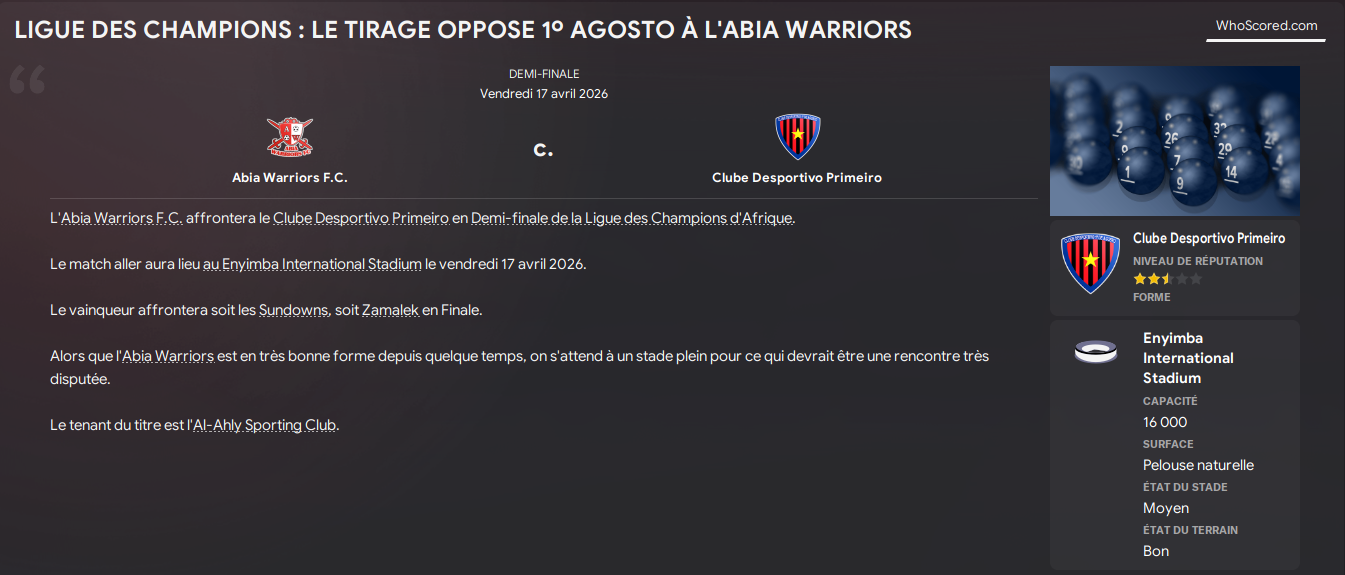Click the Enyimba International Stadium heading in the side panel
Viewport: 1345px width, 575px height.
[x=1188, y=358]
